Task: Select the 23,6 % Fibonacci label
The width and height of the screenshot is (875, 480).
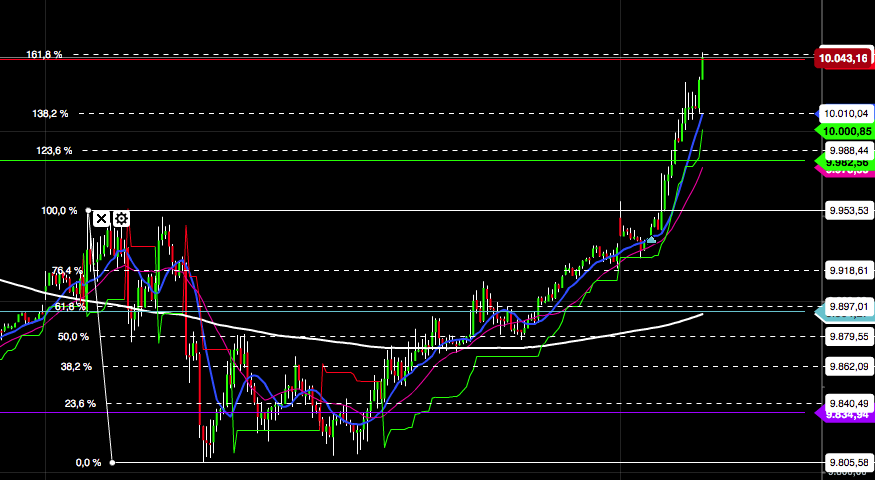Action: [80, 403]
